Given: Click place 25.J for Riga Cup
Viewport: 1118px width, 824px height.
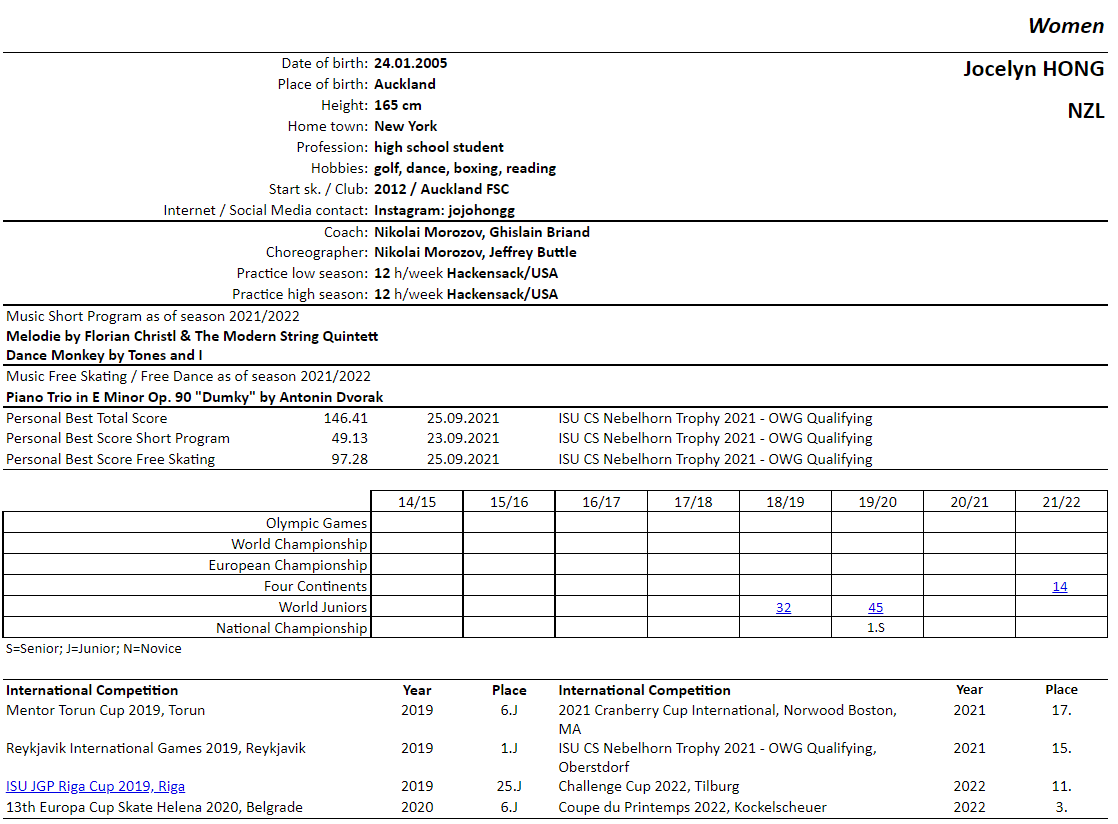Looking at the screenshot, I should (509, 786).
